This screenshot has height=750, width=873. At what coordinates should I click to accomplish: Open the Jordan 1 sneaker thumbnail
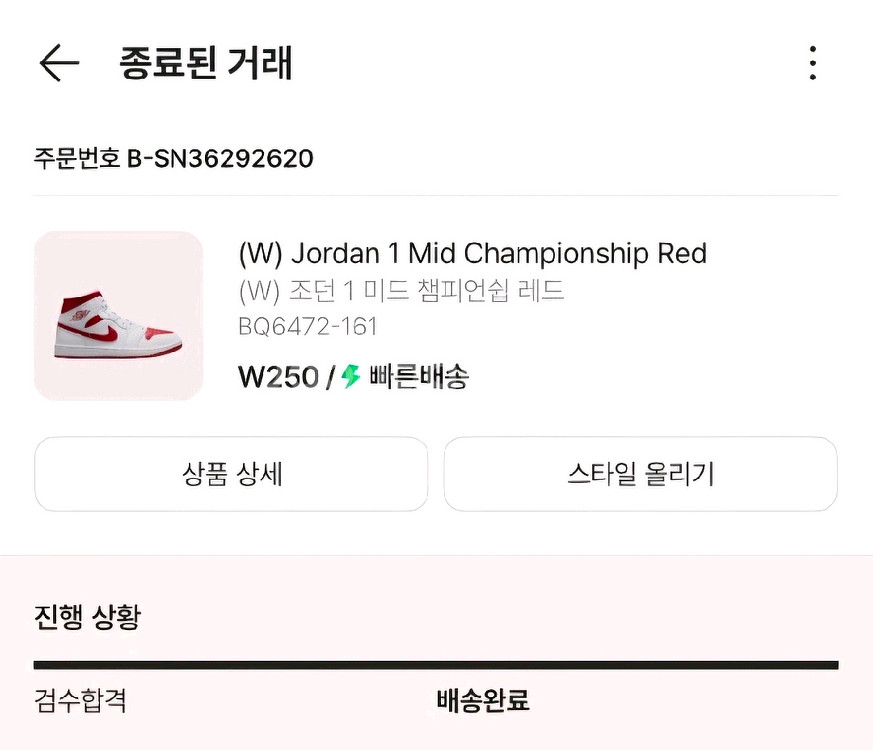coord(118,316)
